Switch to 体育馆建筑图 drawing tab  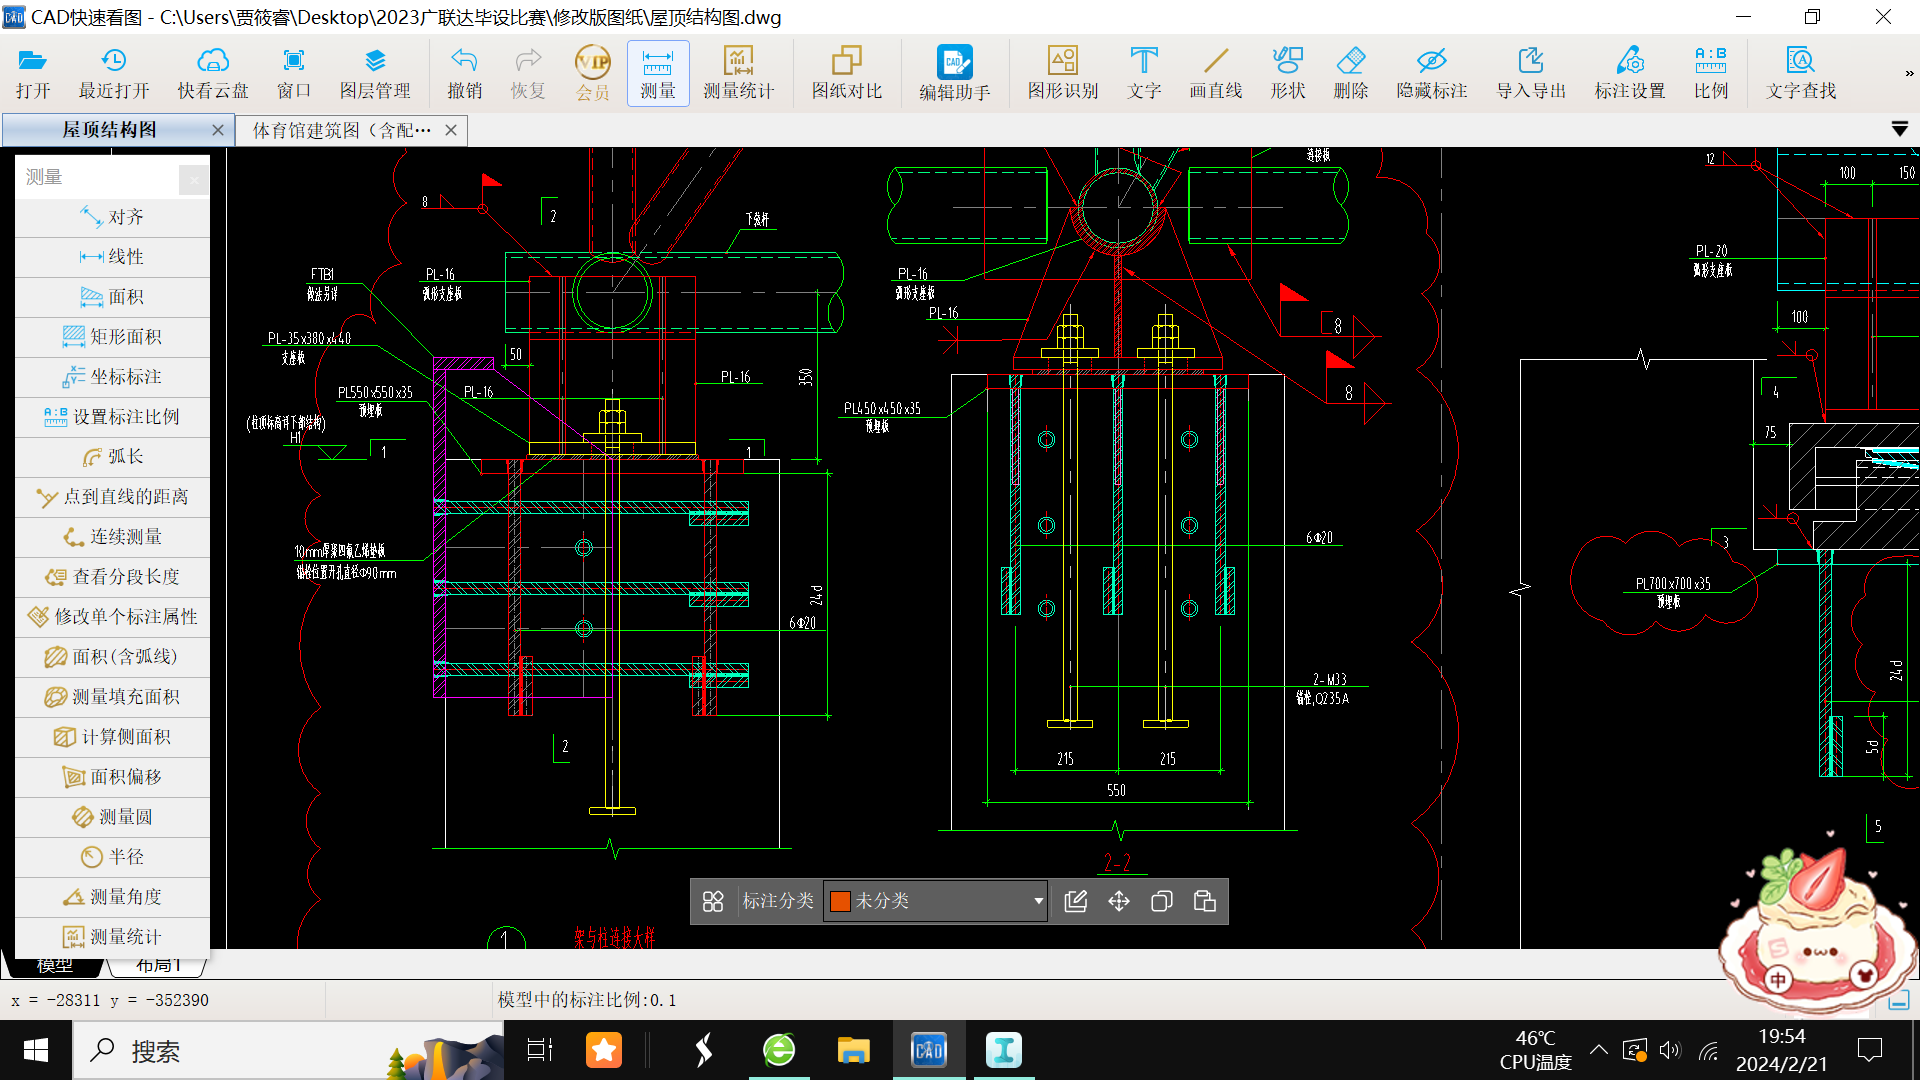(x=341, y=130)
